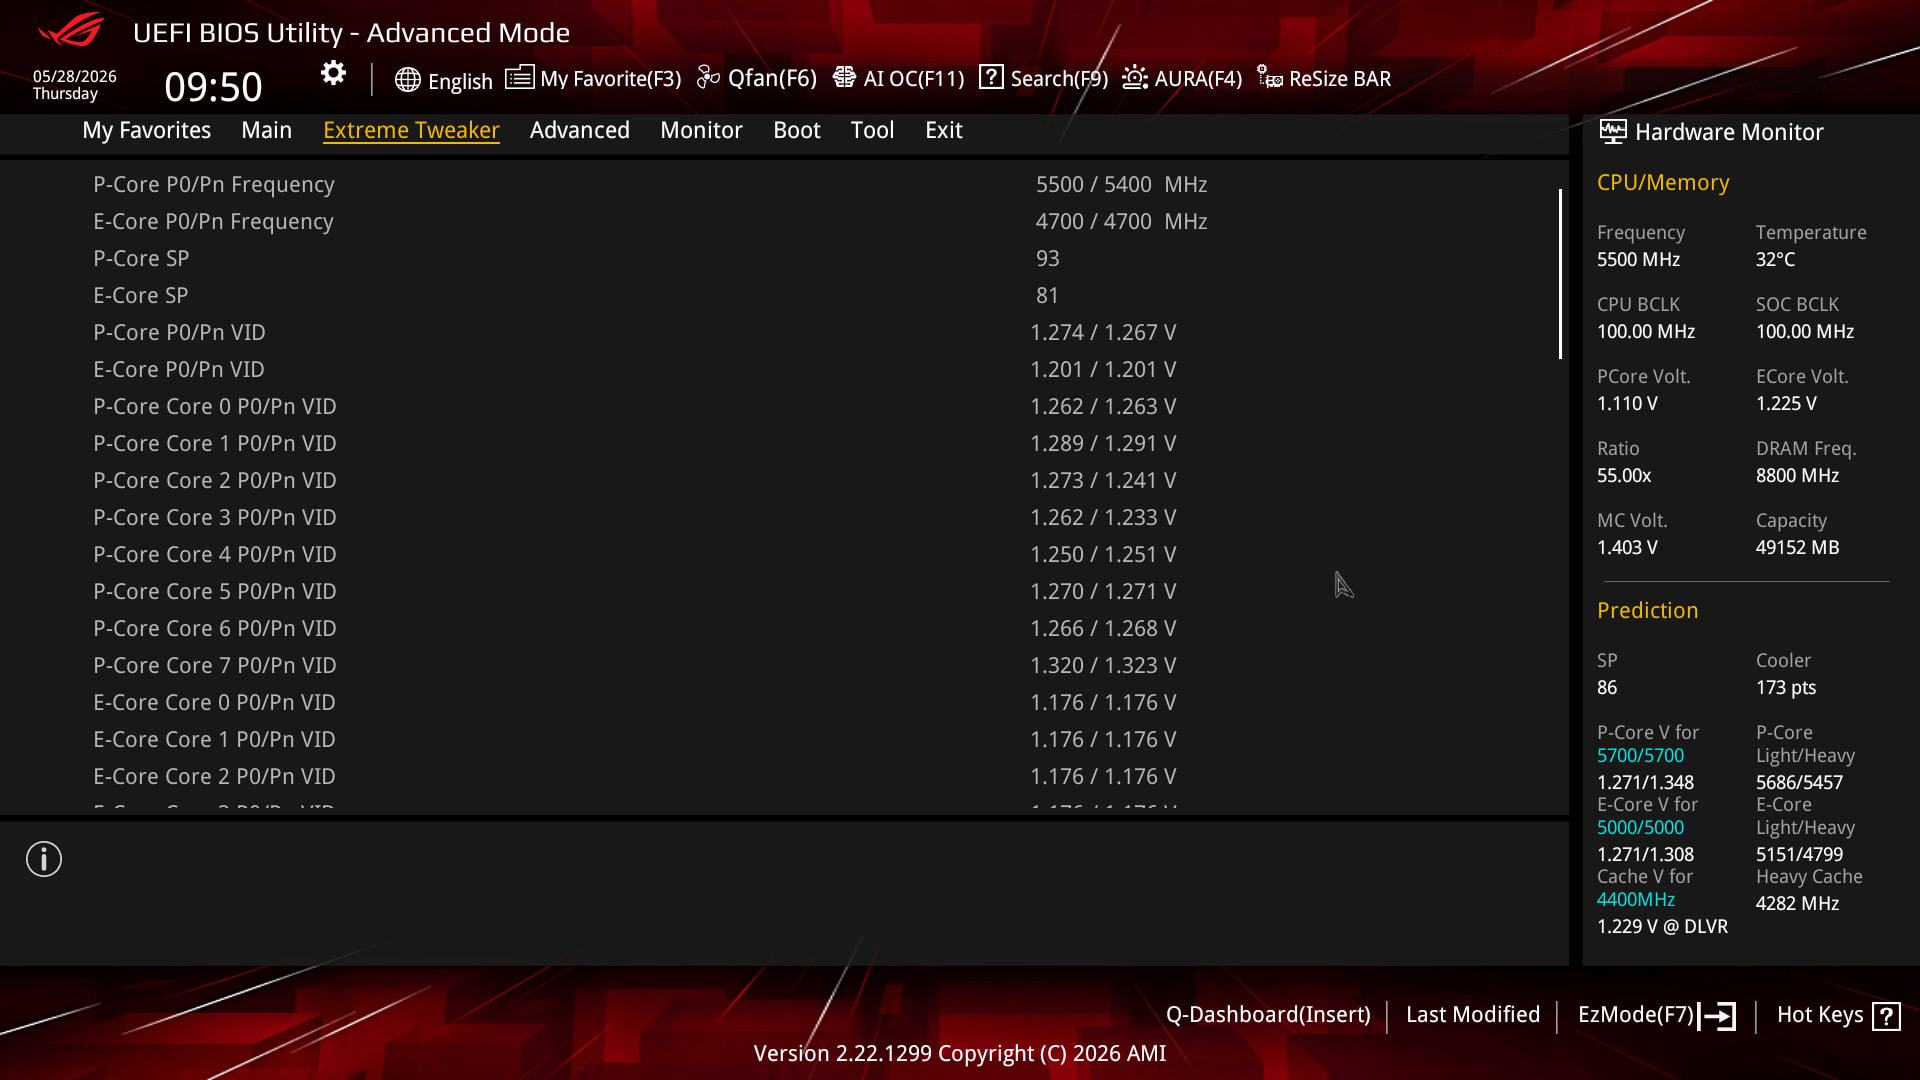Viewport: 1920px width, 1080px height.
Task: Open the My Favorites tab
Action: tap(147, 130)
